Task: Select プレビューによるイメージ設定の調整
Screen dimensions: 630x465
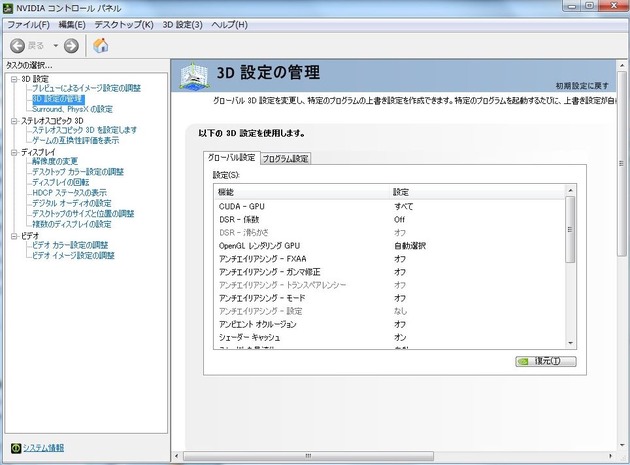Action: pos(86,88)
